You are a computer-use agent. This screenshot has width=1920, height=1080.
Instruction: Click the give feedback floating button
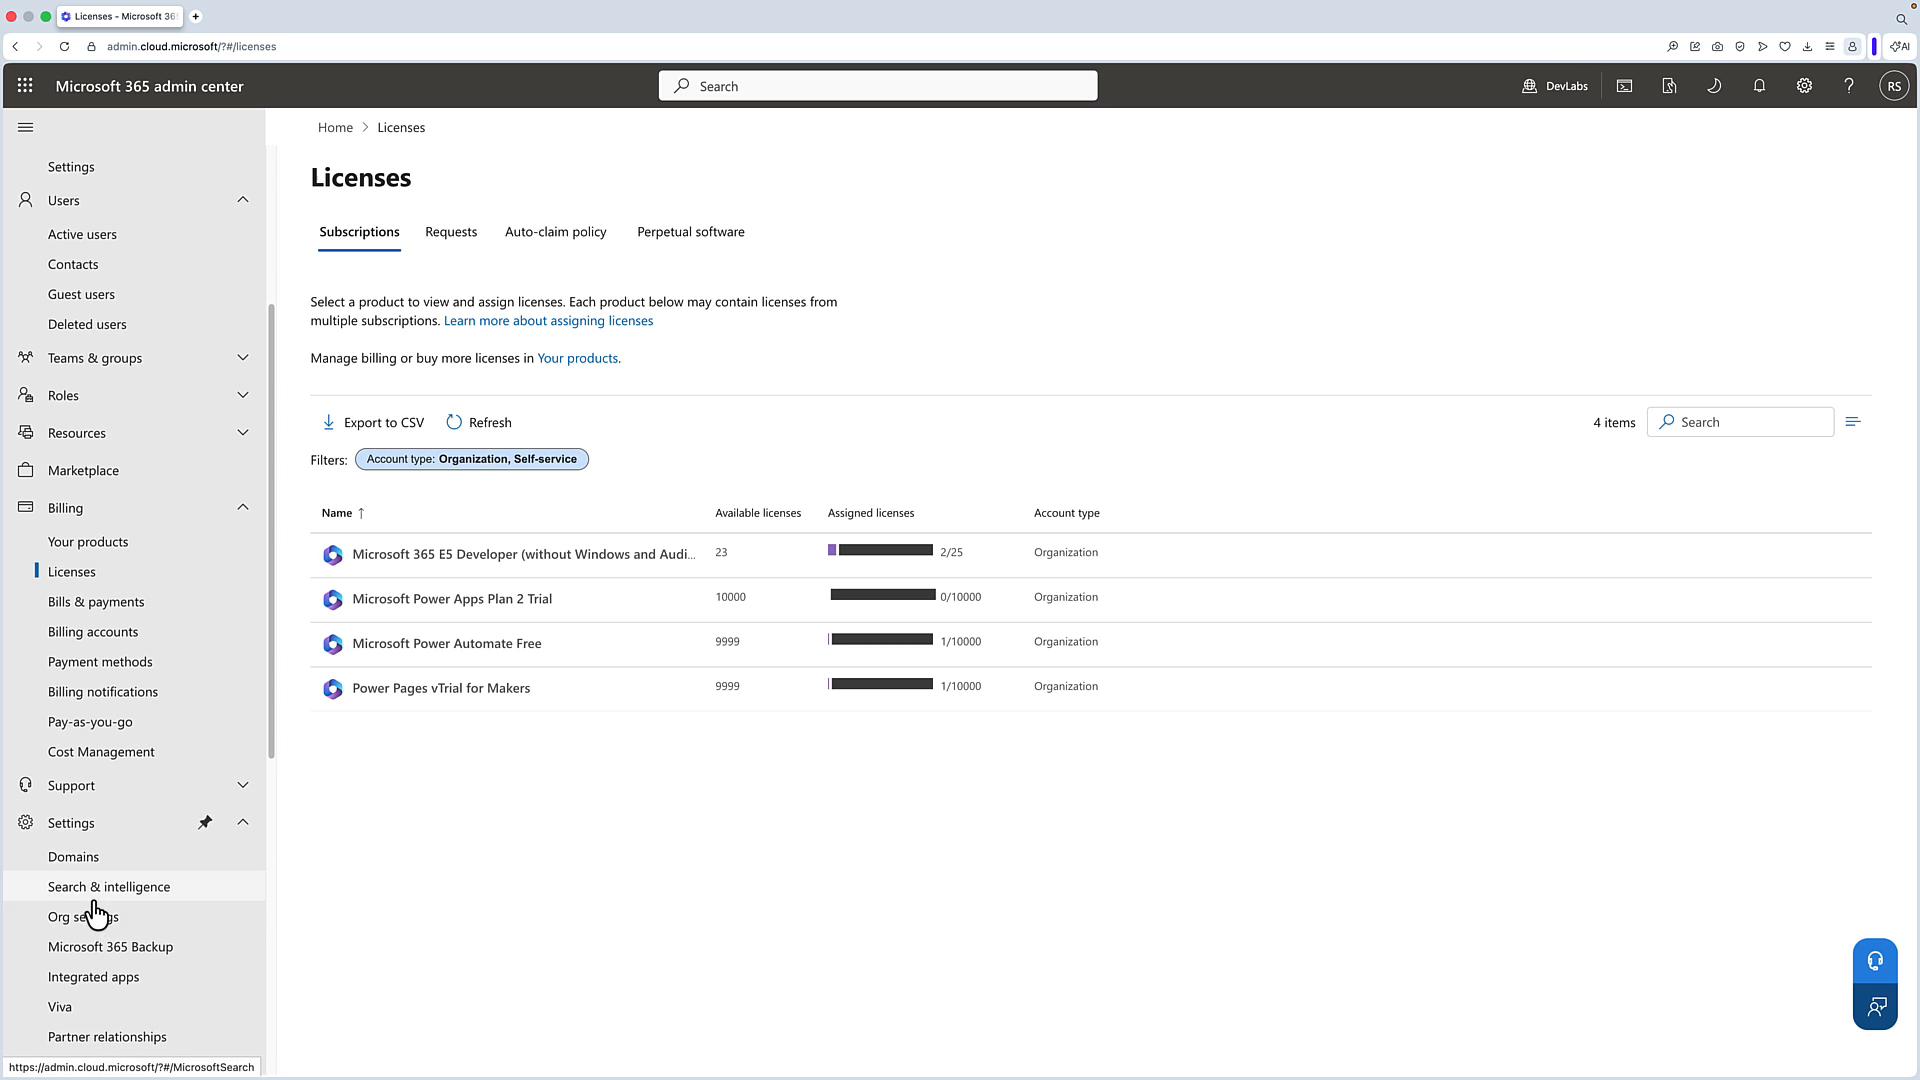[1875, 1007]
